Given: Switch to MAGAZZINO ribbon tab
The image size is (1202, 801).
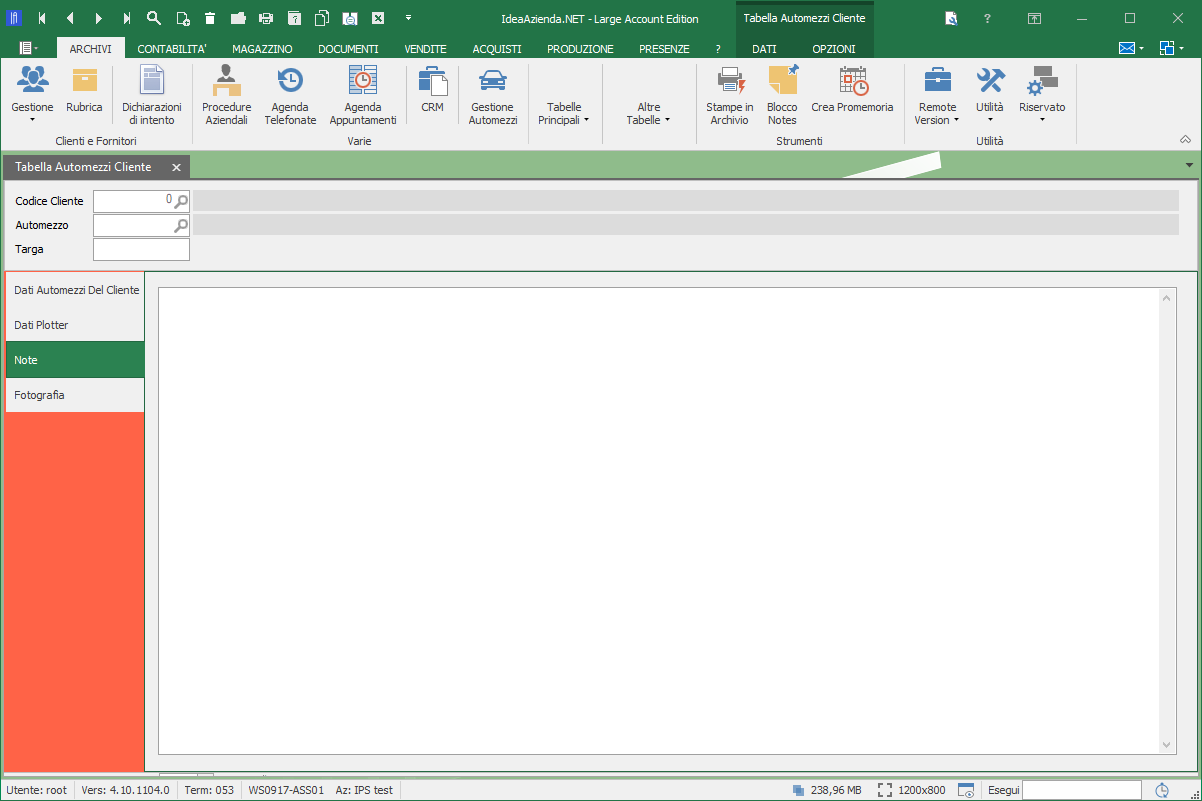Looking at the screenshot, I should [x=262, y=48].
